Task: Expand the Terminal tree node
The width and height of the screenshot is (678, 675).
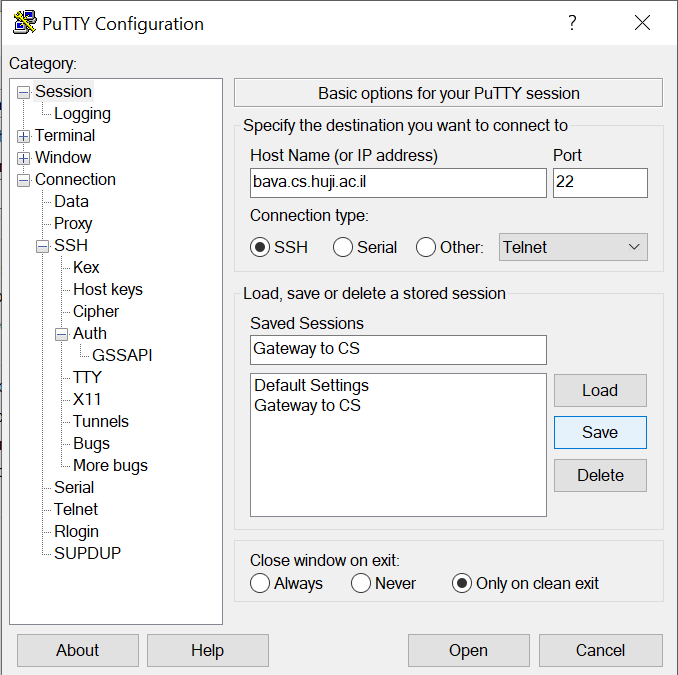Action: [24, 136]
